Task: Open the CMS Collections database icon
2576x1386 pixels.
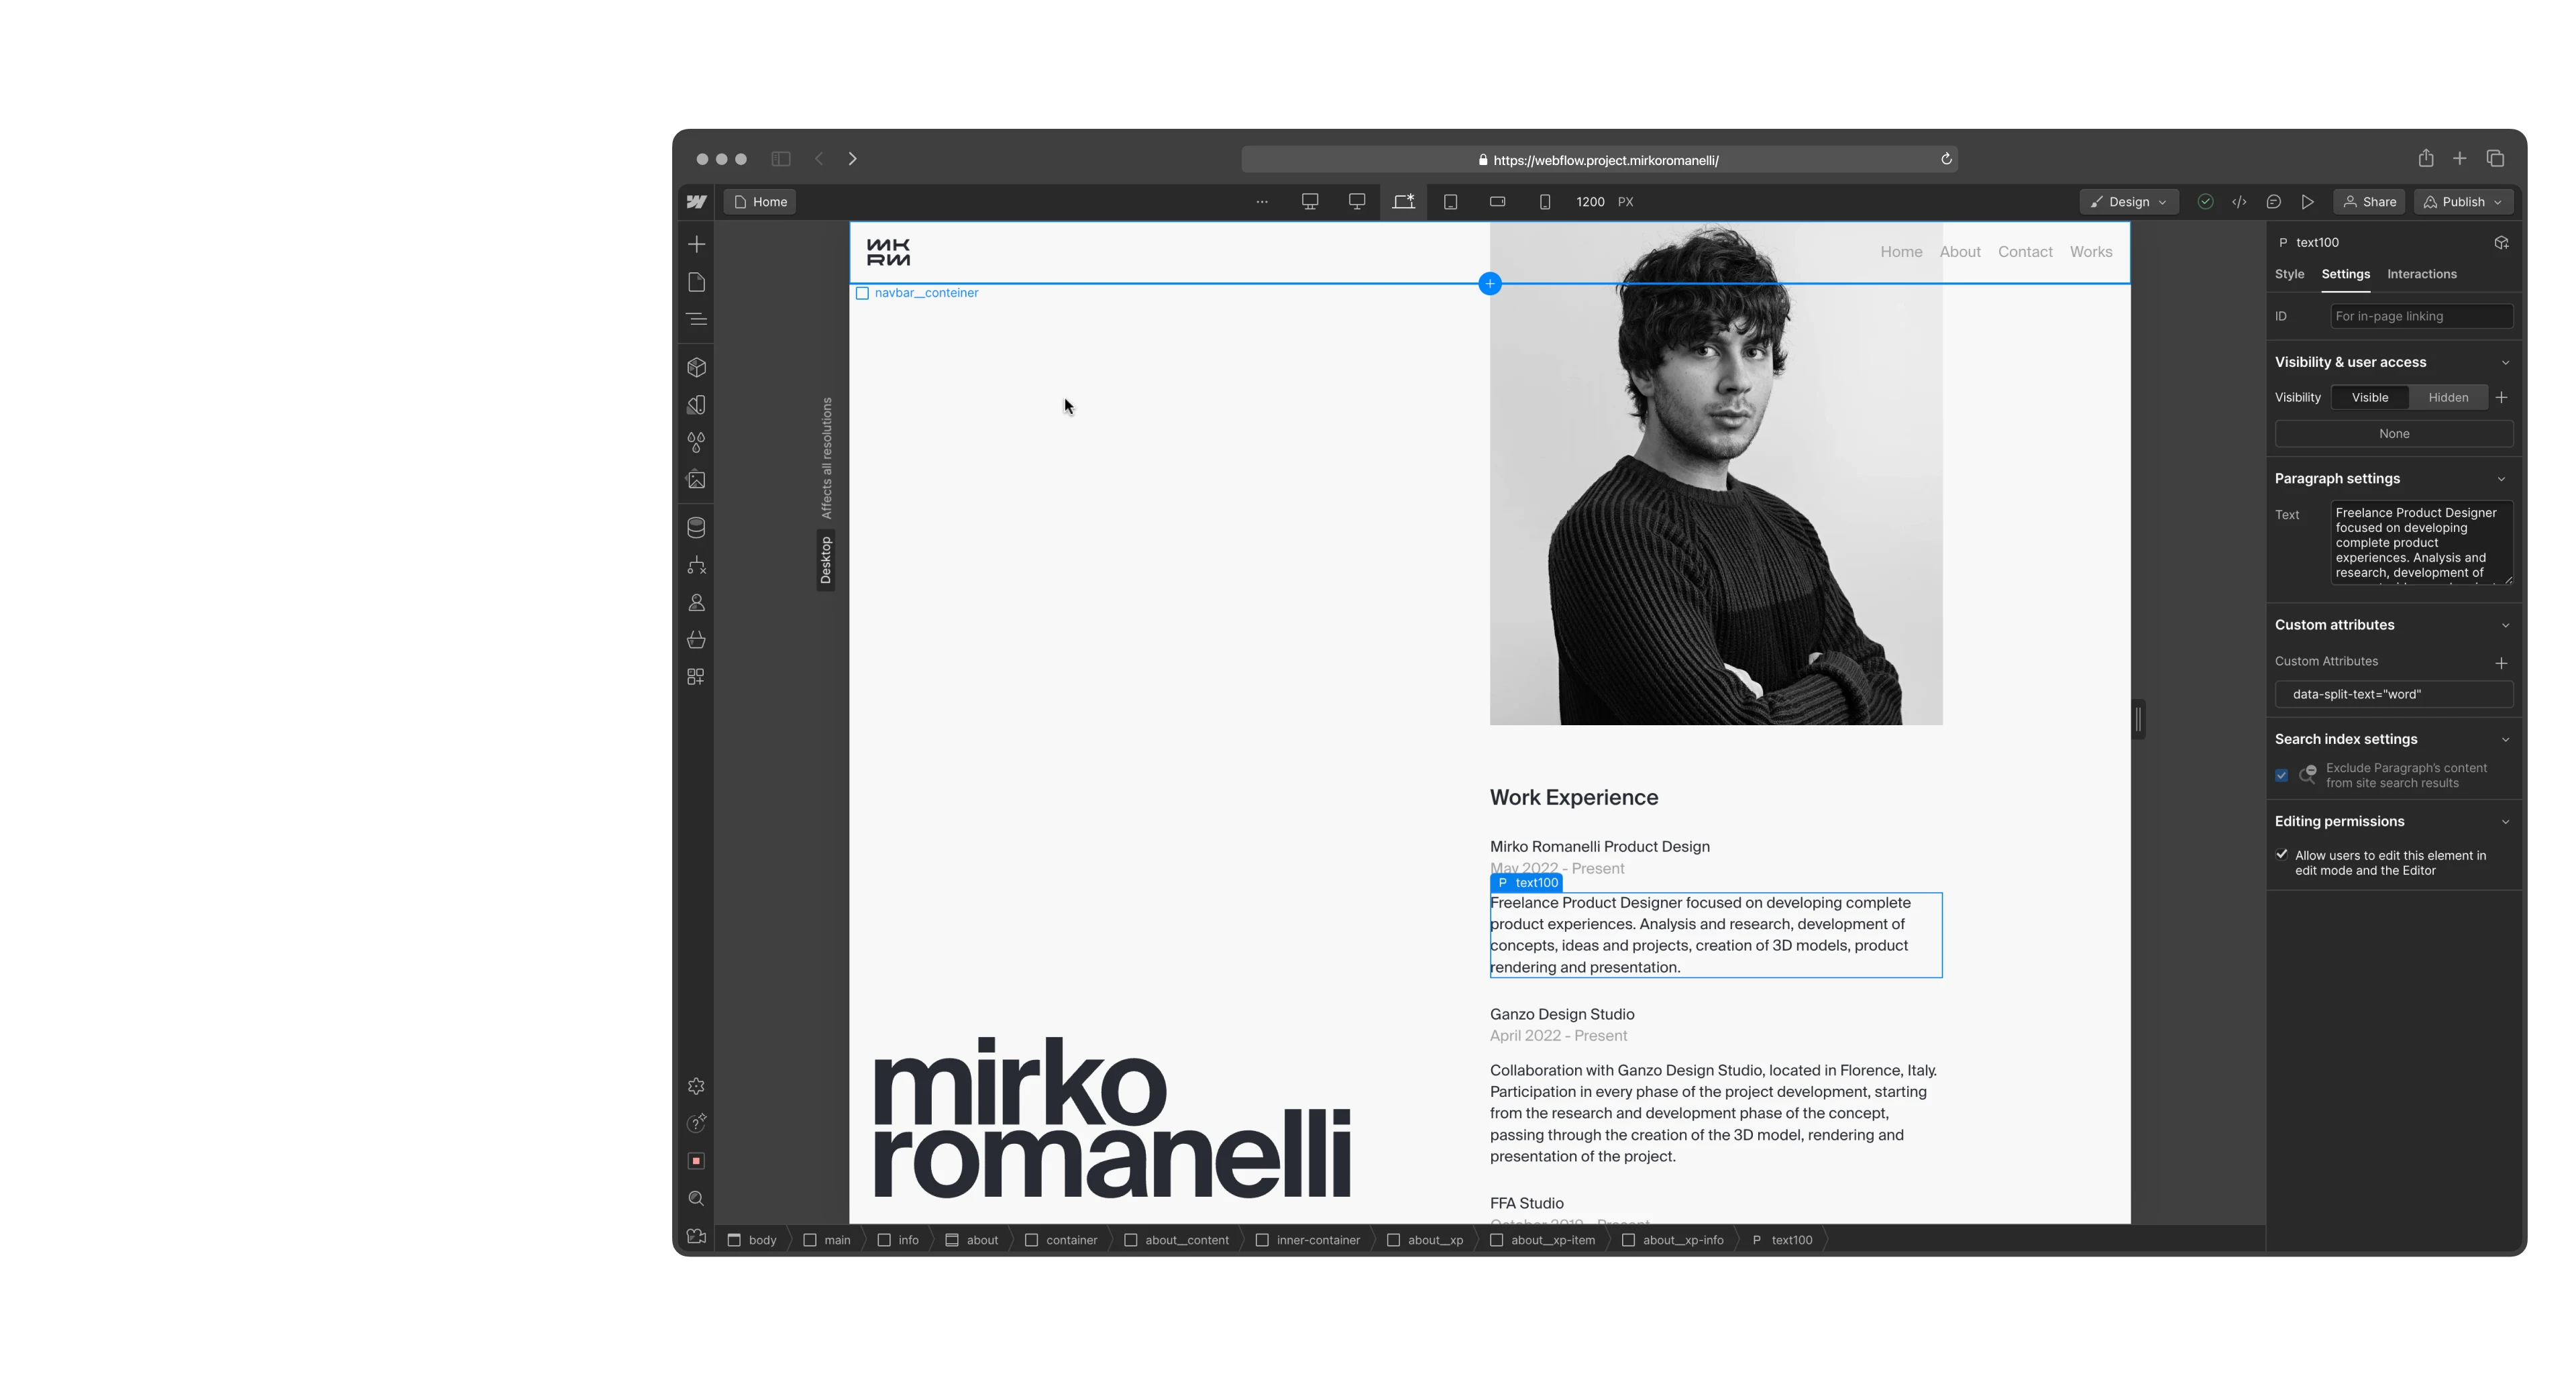Action: 696,527
